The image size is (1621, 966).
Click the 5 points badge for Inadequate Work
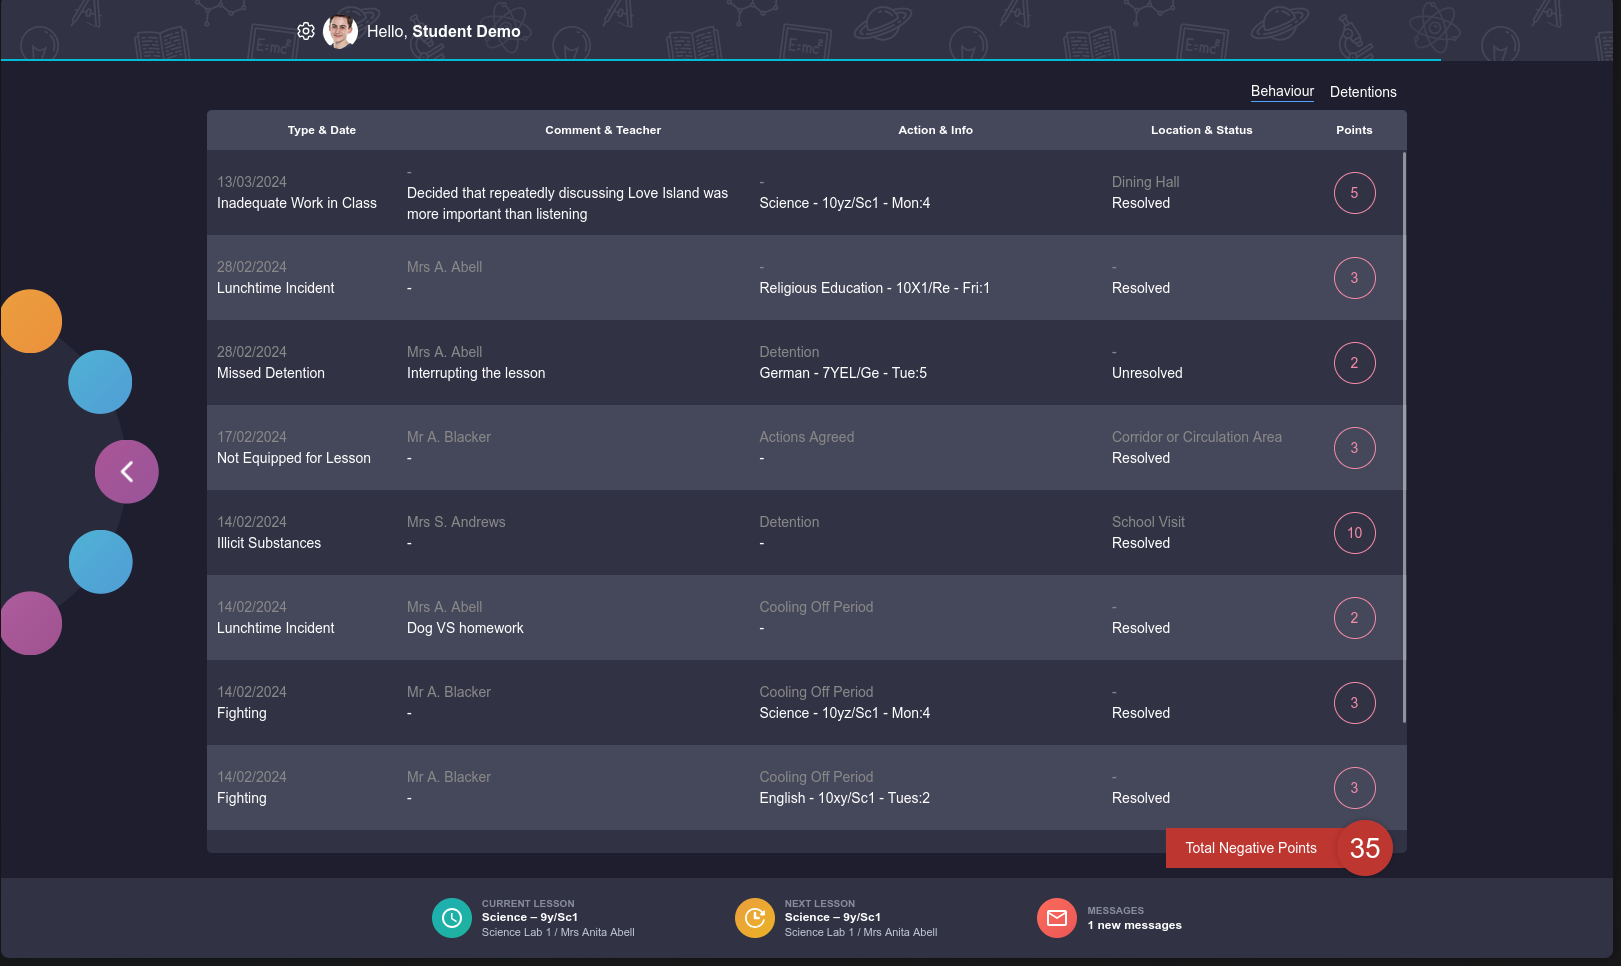pyautogui.click(x=1354, y=193)
